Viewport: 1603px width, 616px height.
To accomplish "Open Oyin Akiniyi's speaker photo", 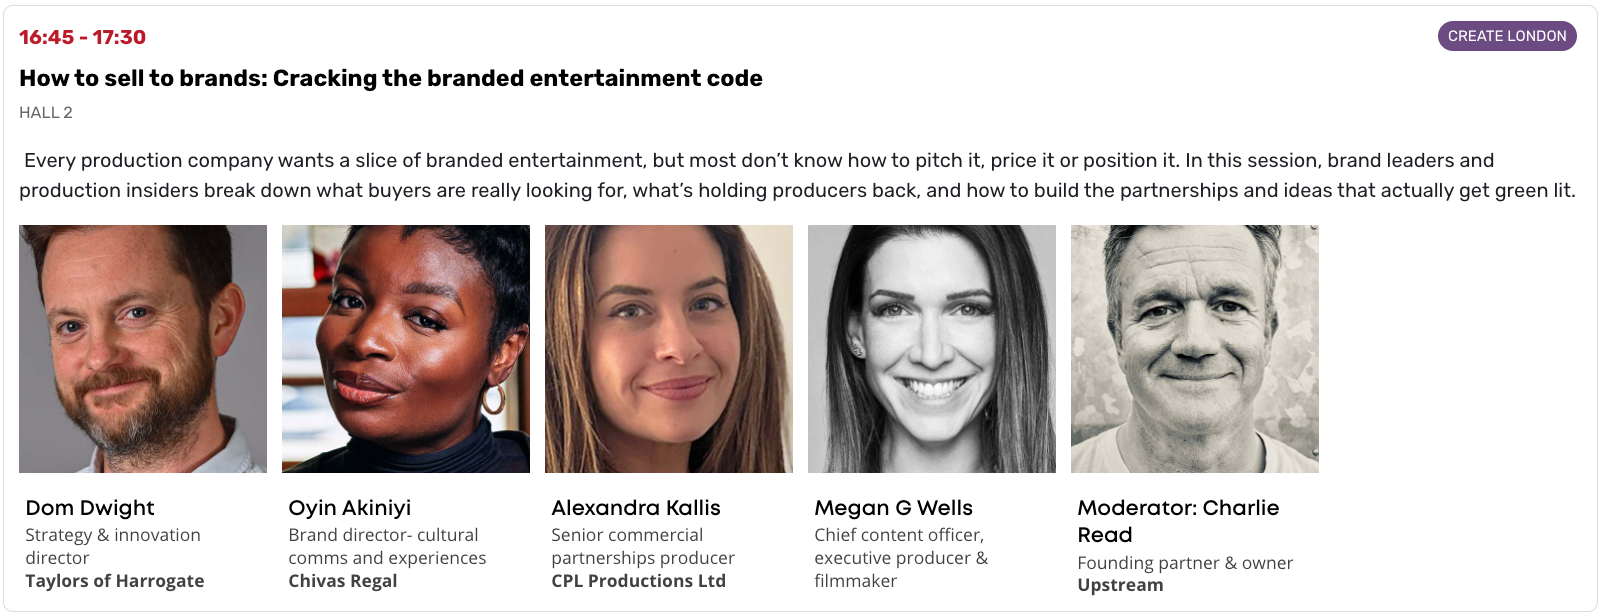I will pos(406,348).
